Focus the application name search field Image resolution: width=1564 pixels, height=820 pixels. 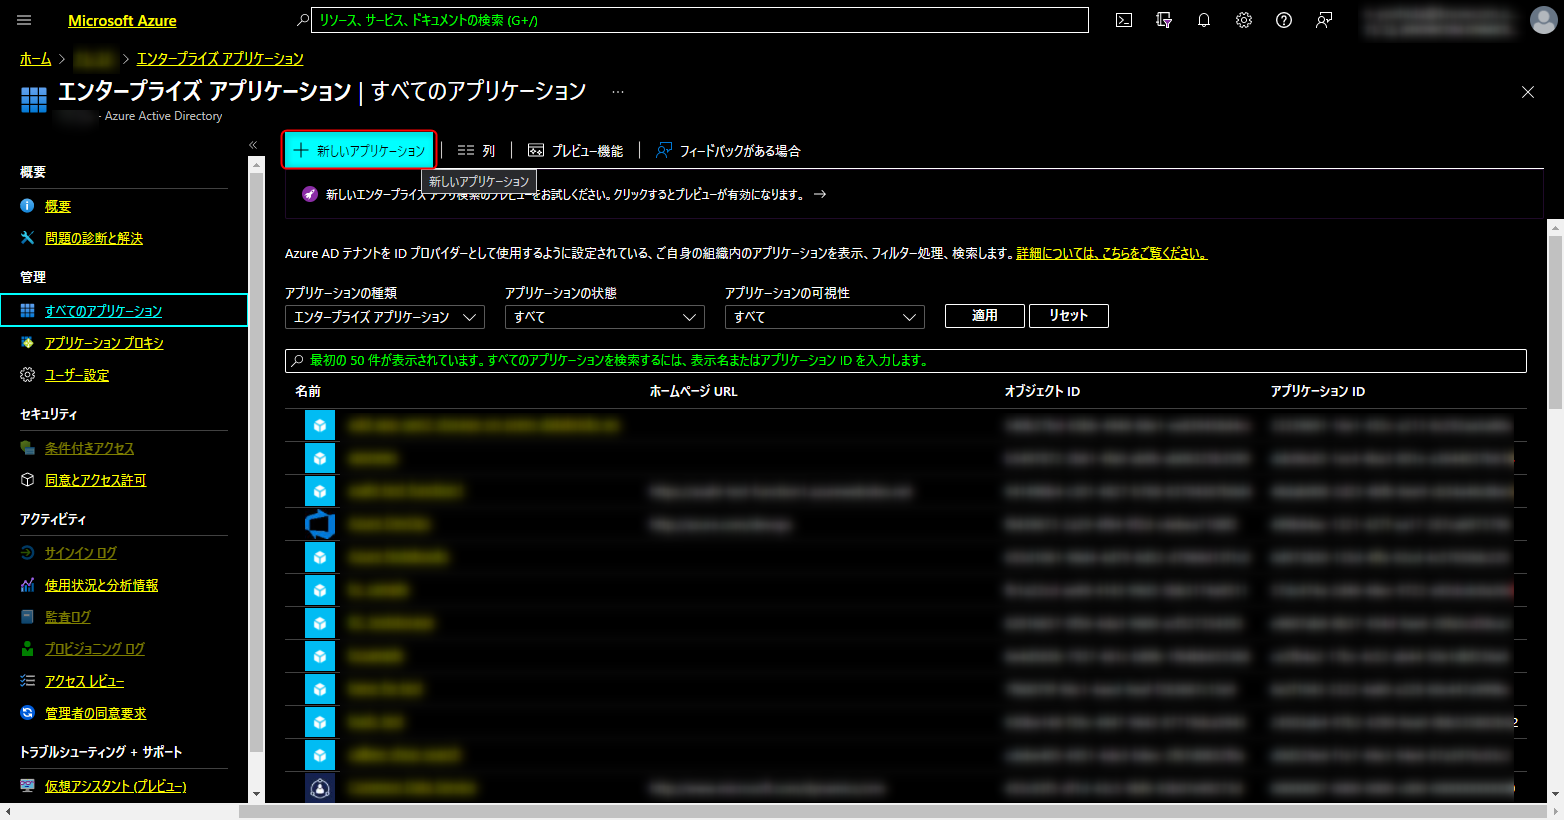coord(906,360)
